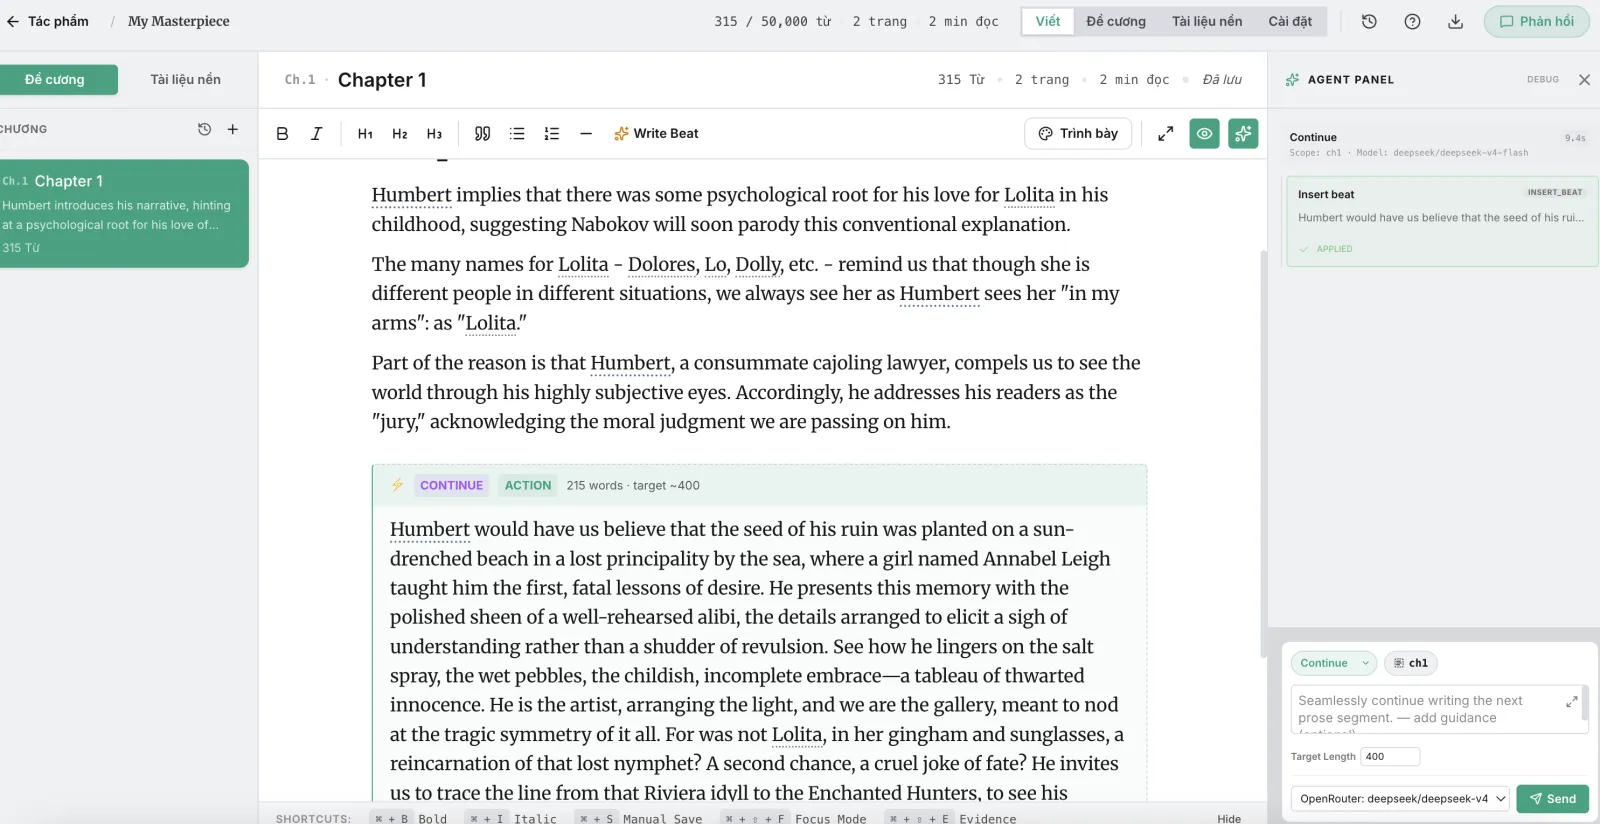This screenshot has height=824, width=1600.
Task: Open the OpenRouter model dropdown
Action: (x=1400, y=799)
